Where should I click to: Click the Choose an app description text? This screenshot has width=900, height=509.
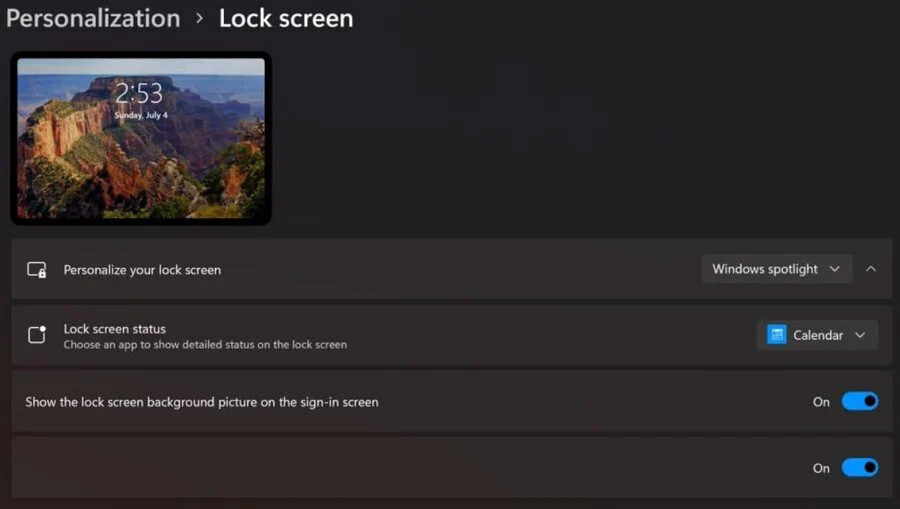[205, 344]
